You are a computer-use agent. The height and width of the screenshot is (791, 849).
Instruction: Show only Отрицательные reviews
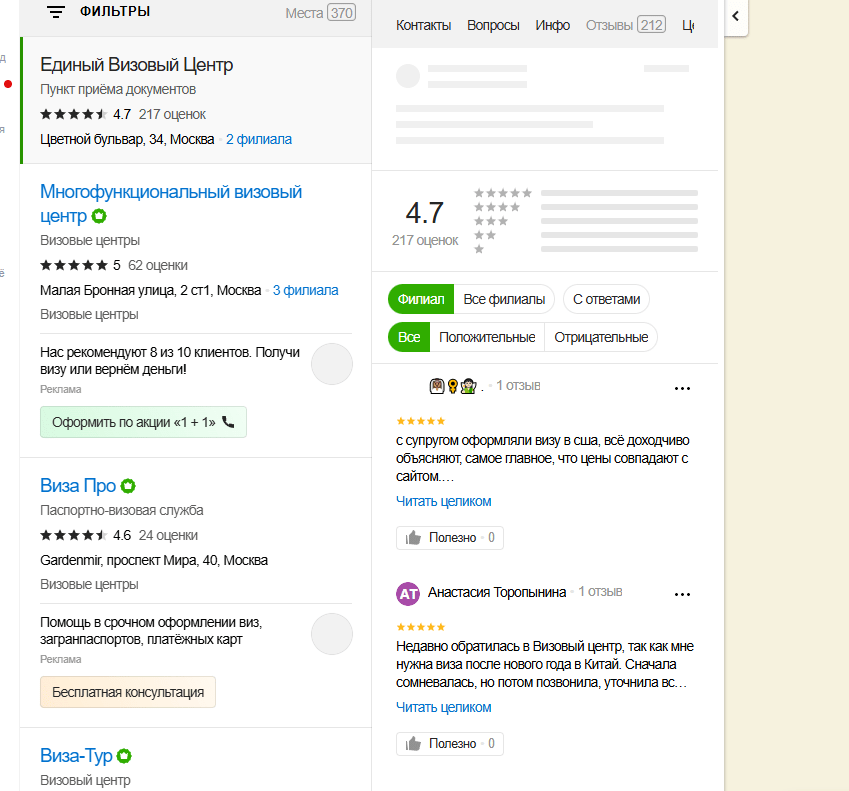coord(601,337)
